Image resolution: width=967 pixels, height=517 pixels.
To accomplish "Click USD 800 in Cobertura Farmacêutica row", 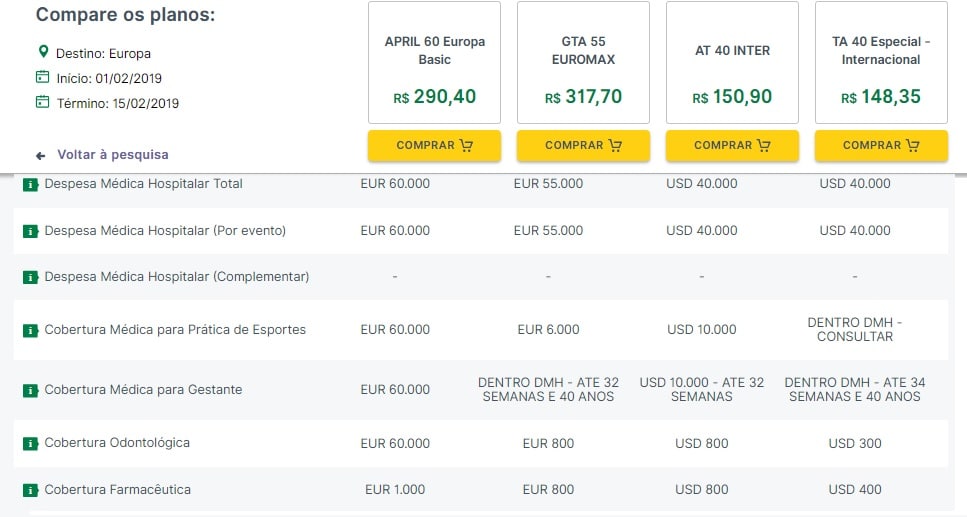I will tap(702, 489).
